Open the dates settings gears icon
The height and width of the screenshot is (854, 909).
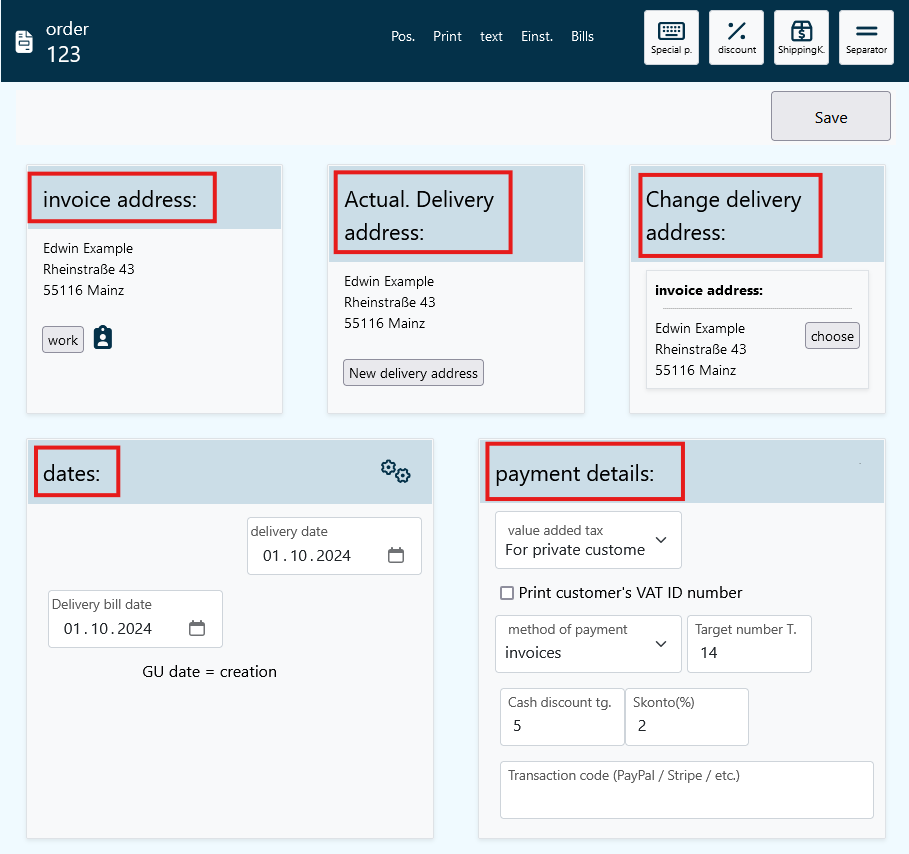395,471
